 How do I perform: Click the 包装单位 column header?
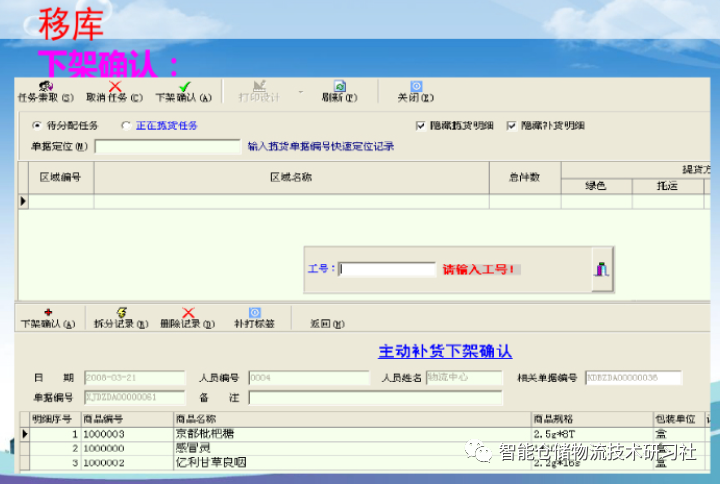click(x=679, y=419)
